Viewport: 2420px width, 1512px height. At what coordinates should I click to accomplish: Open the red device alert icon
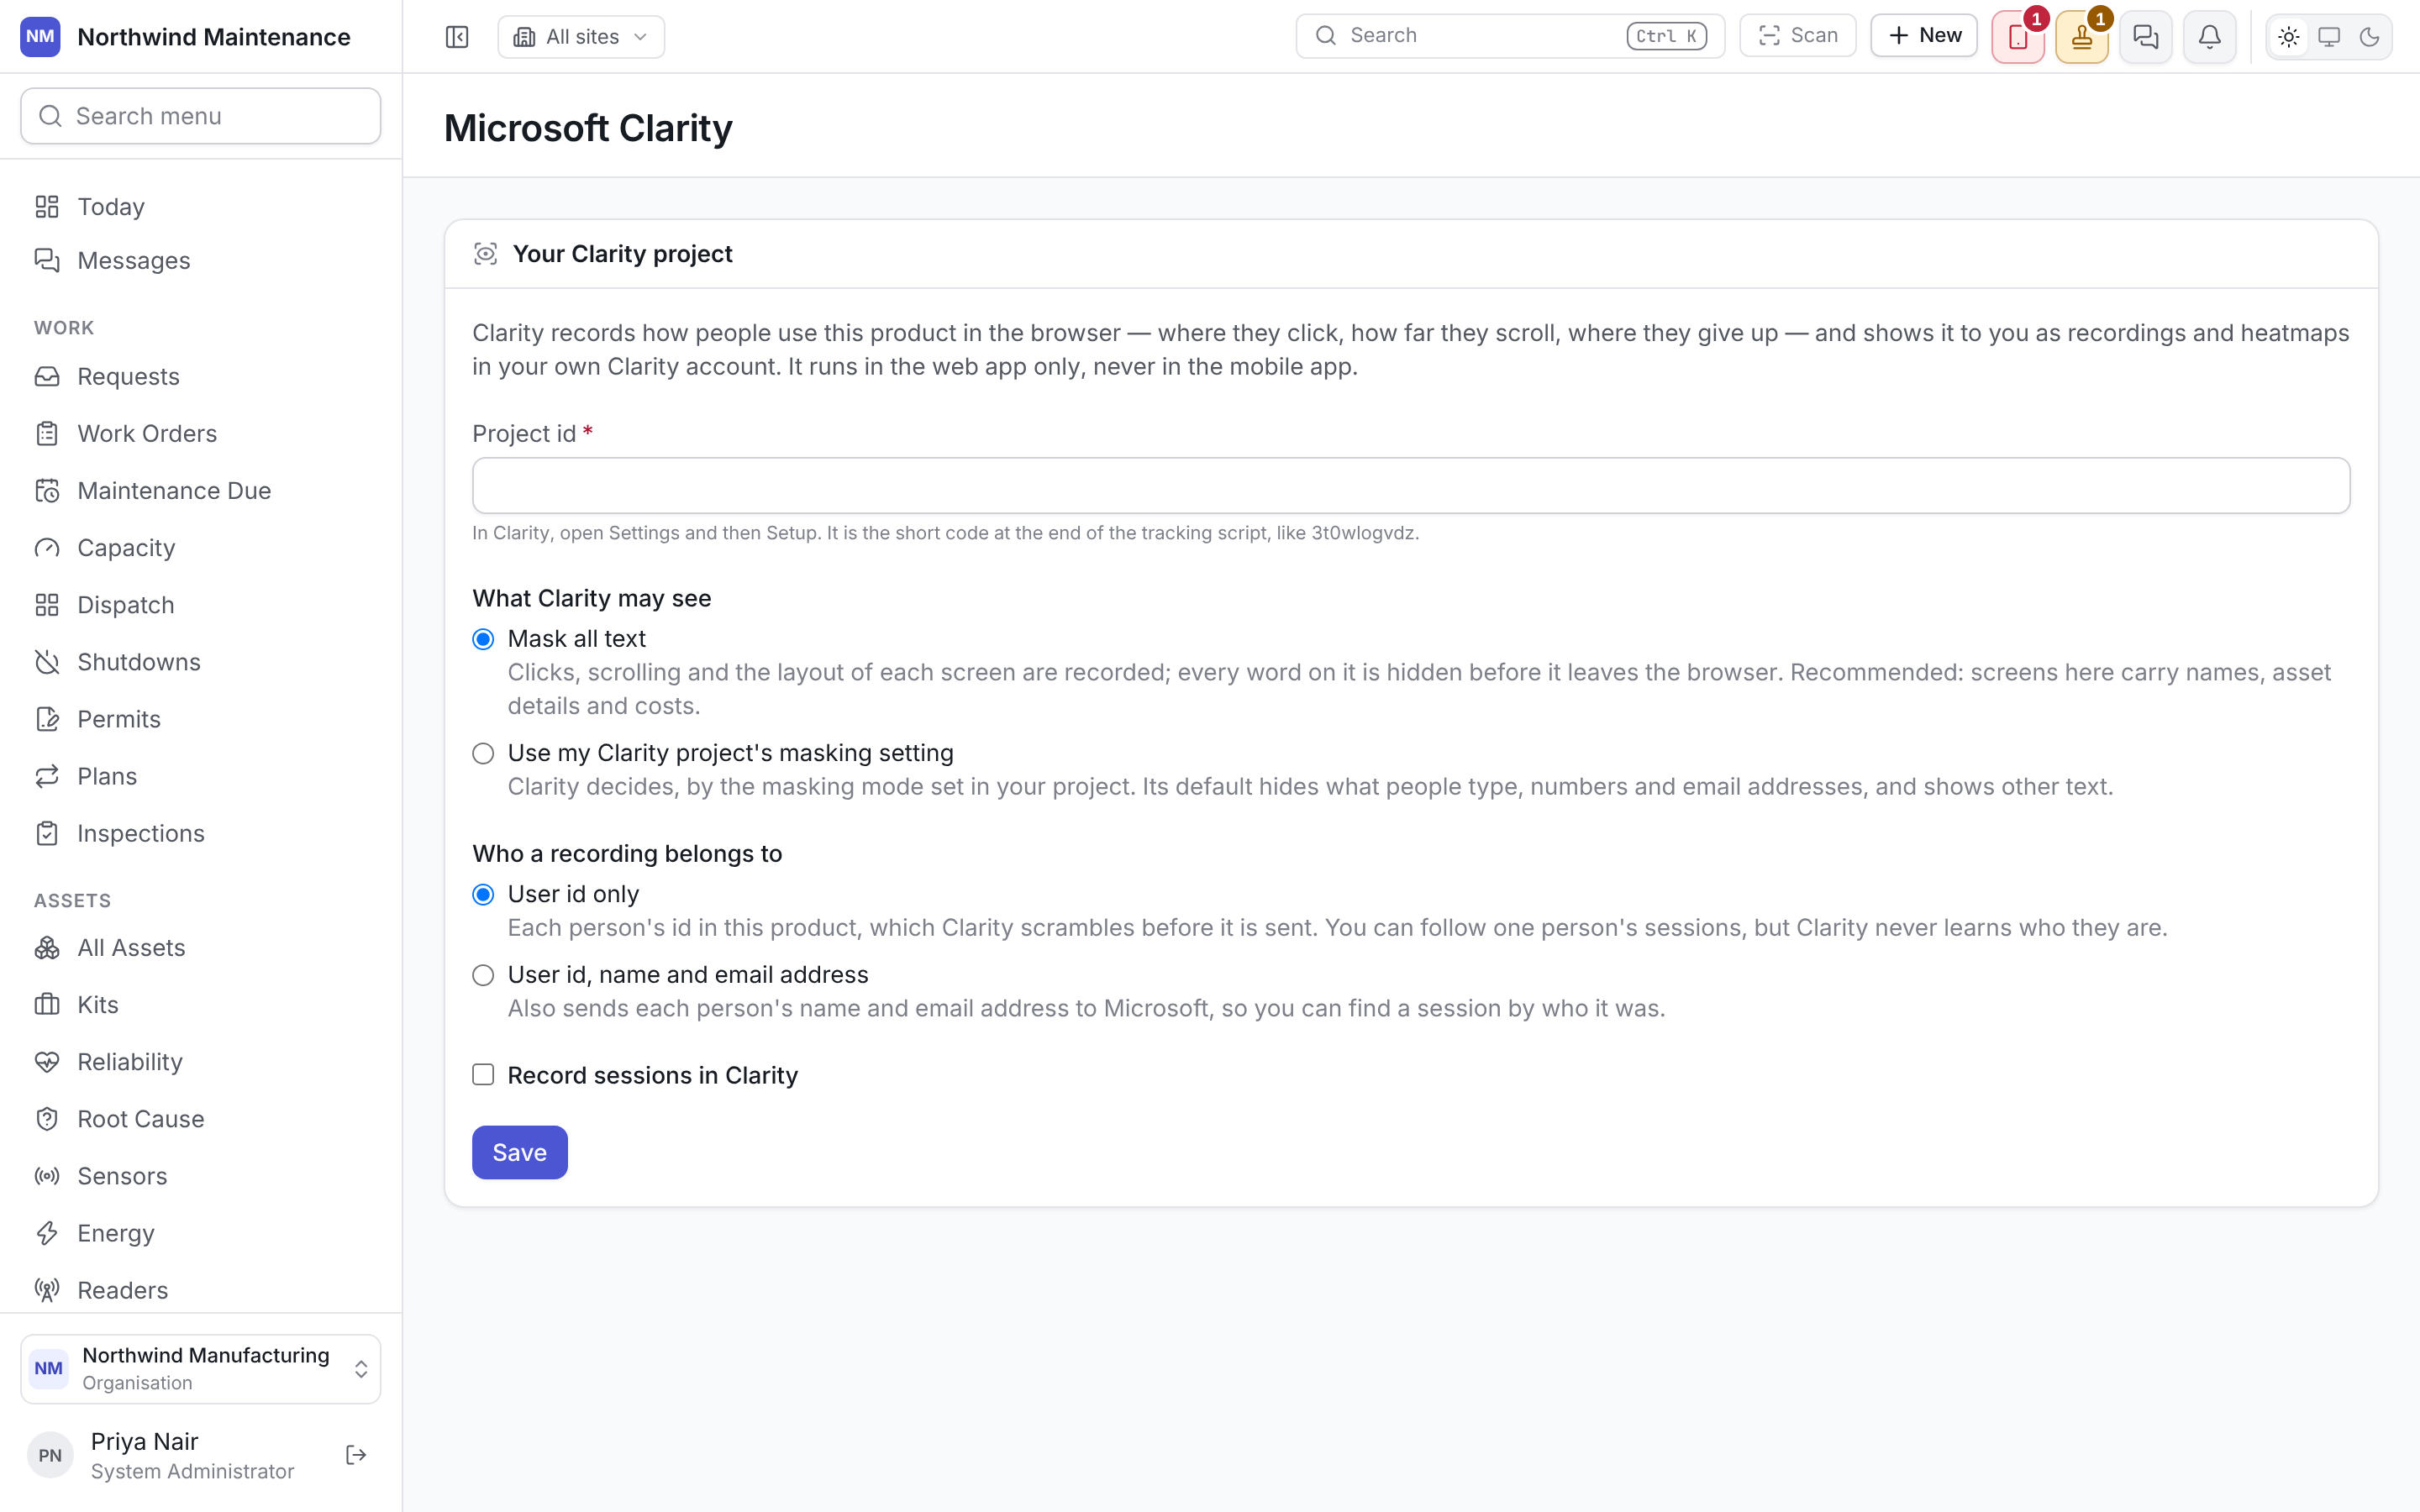click(x=2018, y=37)
